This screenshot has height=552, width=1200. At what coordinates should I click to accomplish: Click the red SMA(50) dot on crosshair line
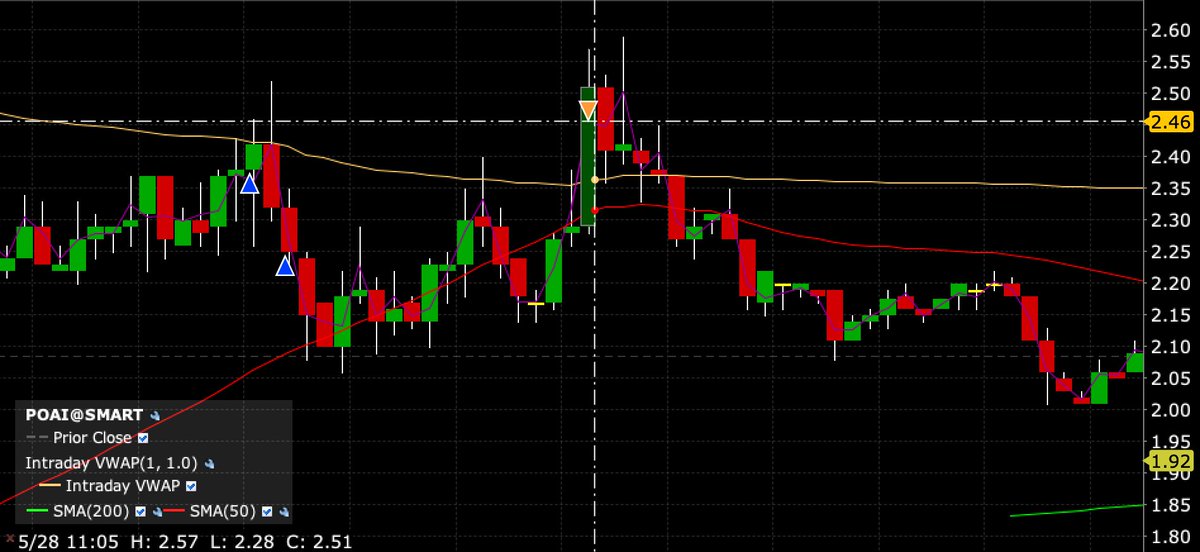click(x=595, y=210)
